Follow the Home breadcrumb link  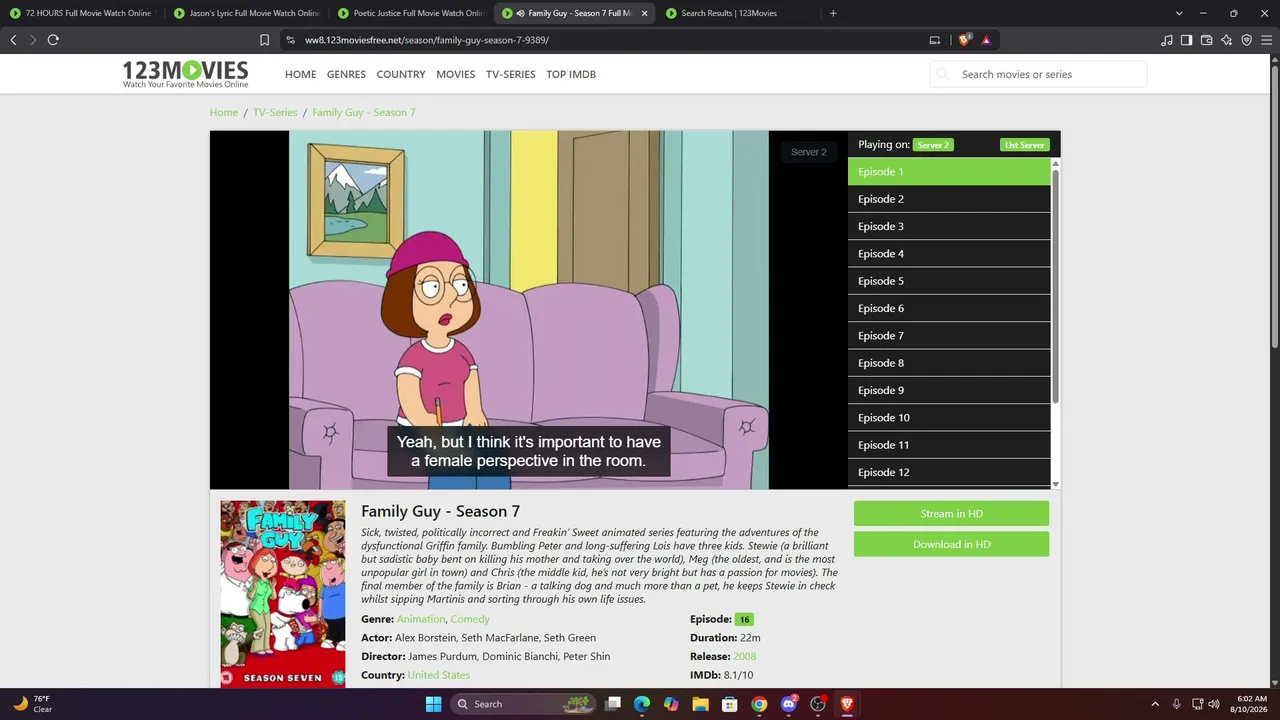pyautogui.click(x=224, y=112)
